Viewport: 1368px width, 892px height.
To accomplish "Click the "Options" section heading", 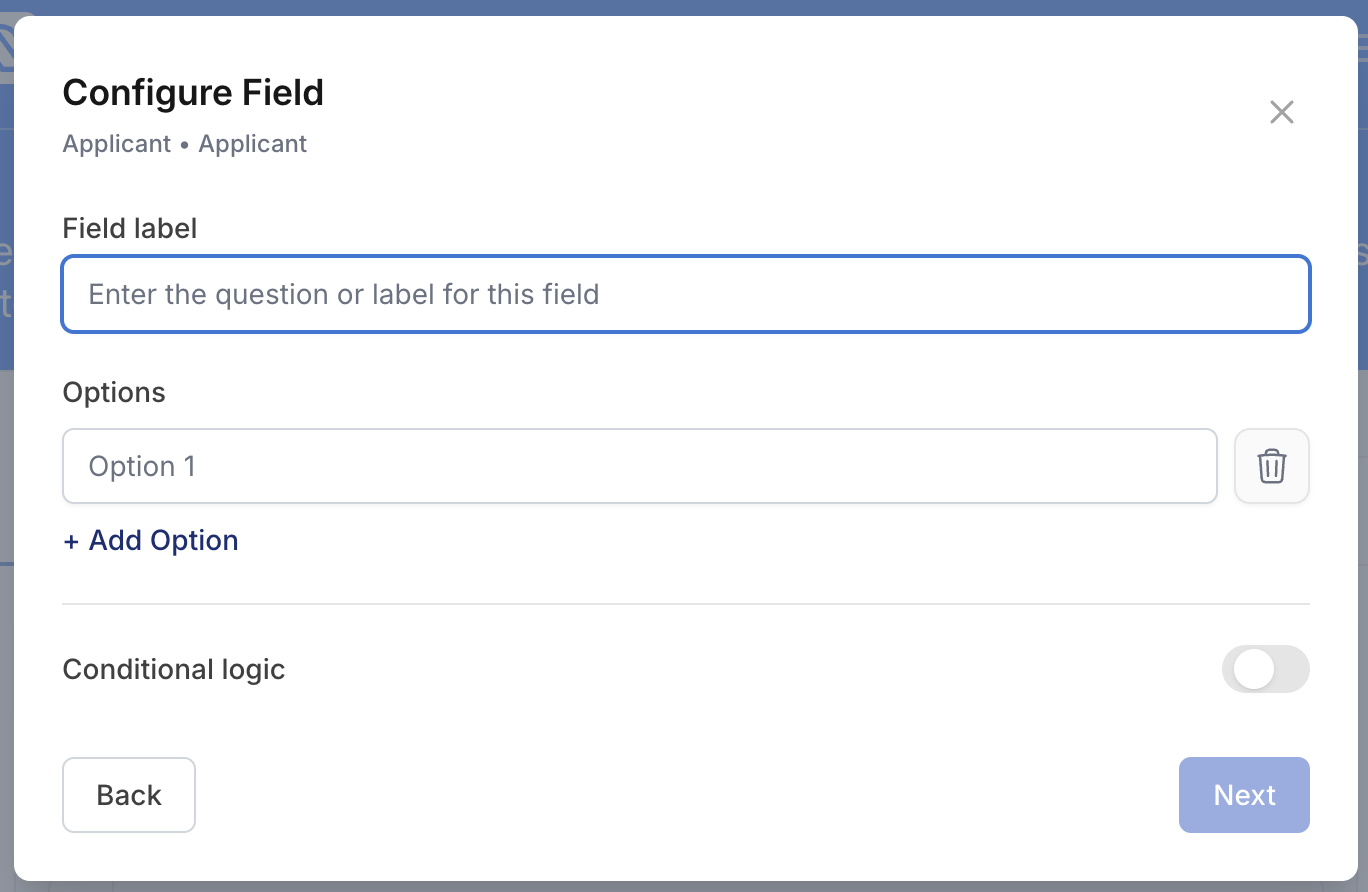I will tap(114, 392).
